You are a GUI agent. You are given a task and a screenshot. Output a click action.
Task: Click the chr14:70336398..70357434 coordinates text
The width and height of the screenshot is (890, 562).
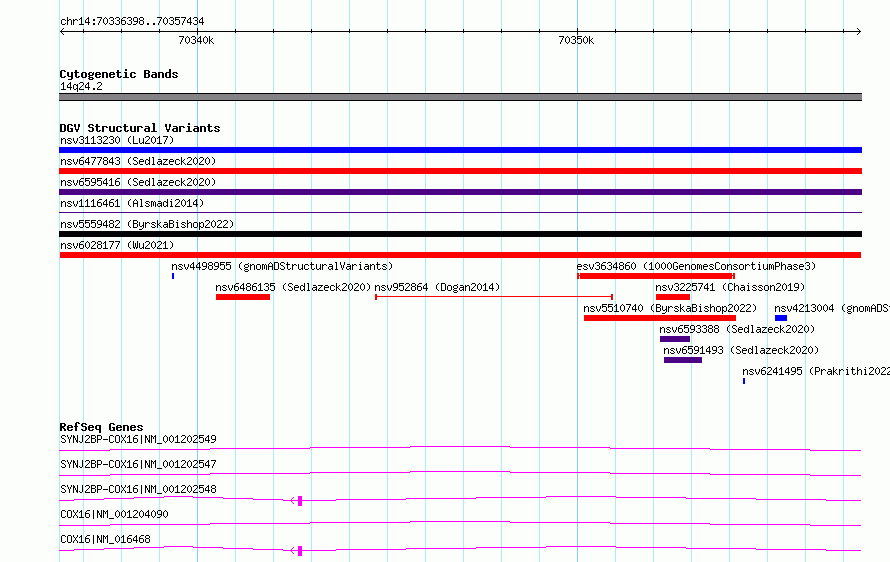coord(132,22)
